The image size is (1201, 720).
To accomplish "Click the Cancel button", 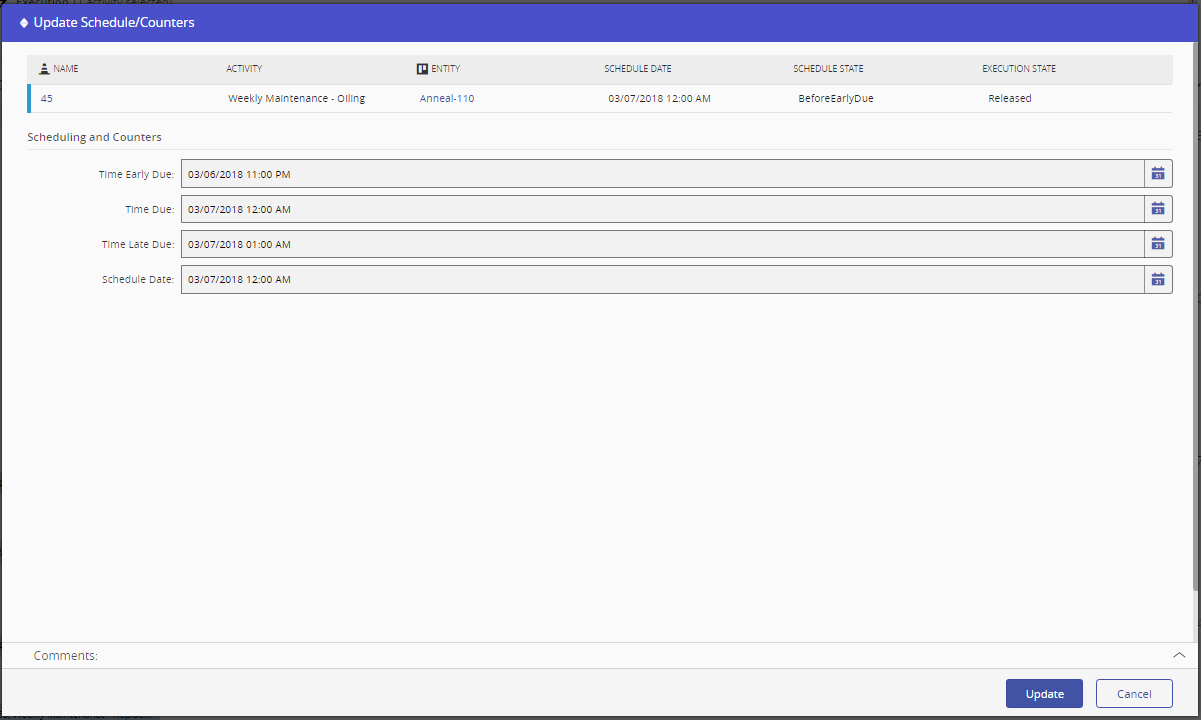I will [x=1134, y=694].
